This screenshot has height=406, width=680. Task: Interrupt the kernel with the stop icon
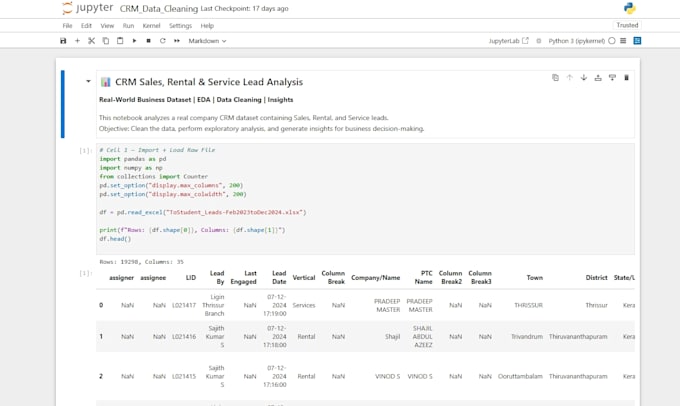148,41
